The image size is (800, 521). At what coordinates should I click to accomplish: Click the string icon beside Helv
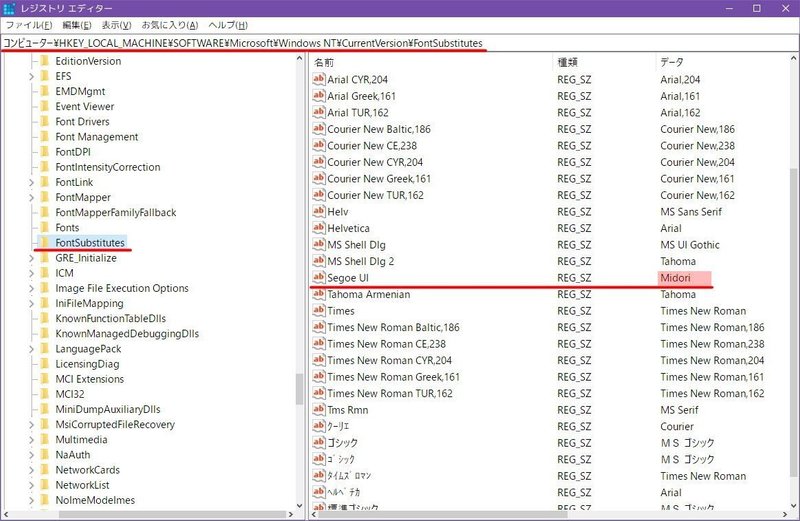[319, 211]
